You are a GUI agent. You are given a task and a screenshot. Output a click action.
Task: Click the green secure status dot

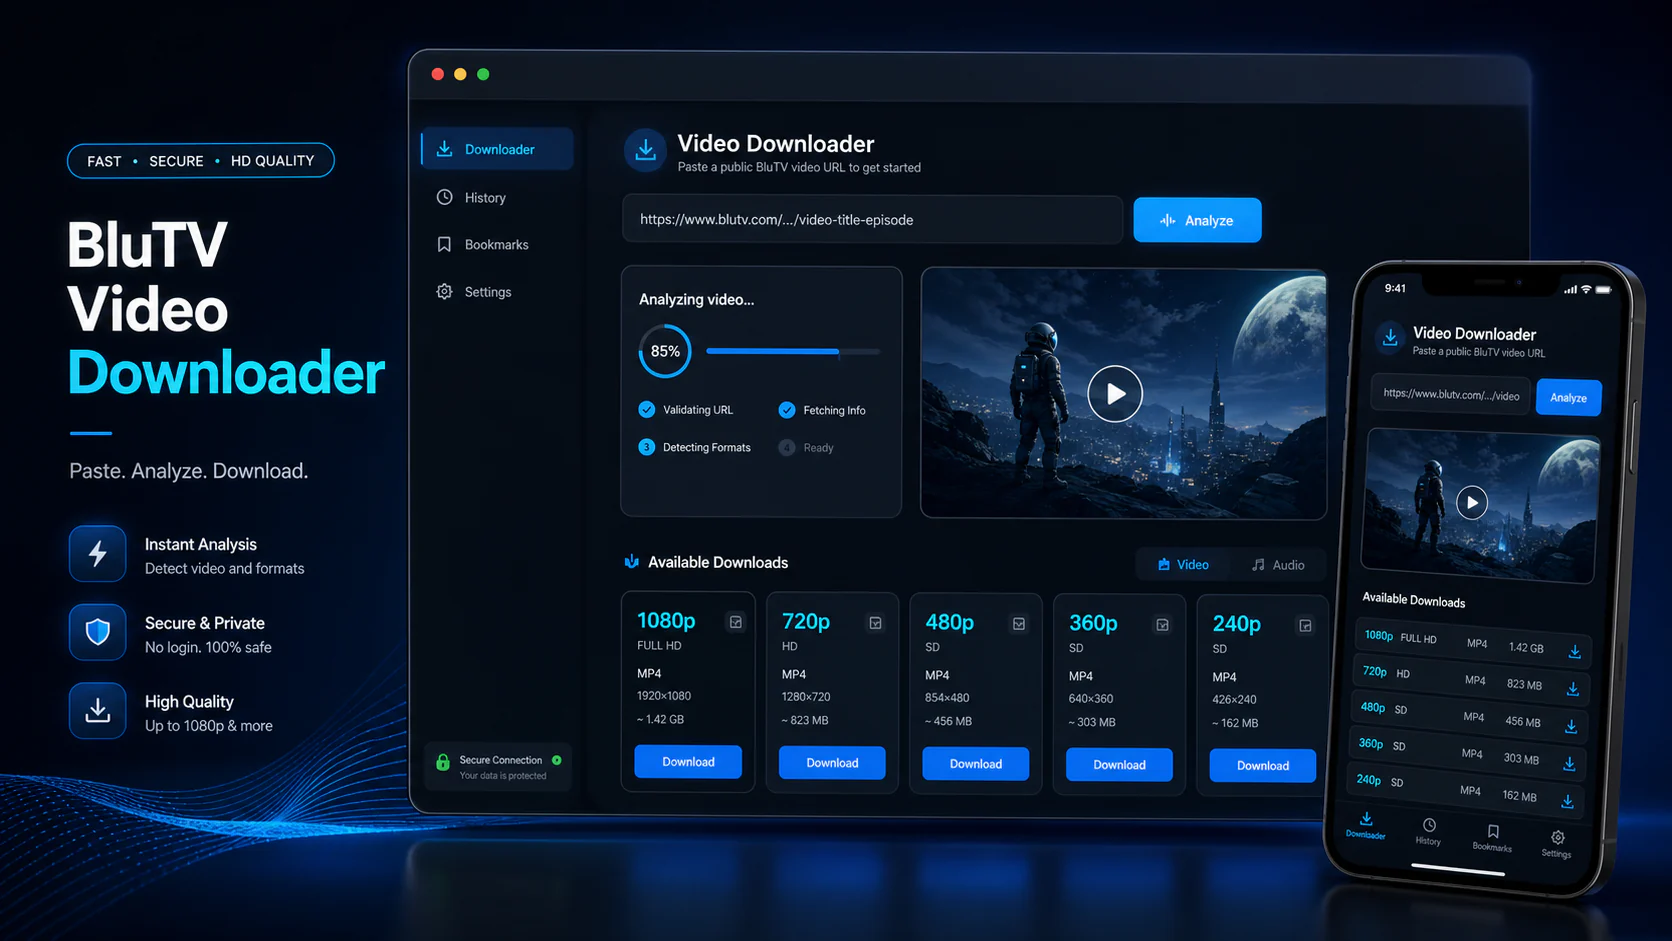point(557,760)
